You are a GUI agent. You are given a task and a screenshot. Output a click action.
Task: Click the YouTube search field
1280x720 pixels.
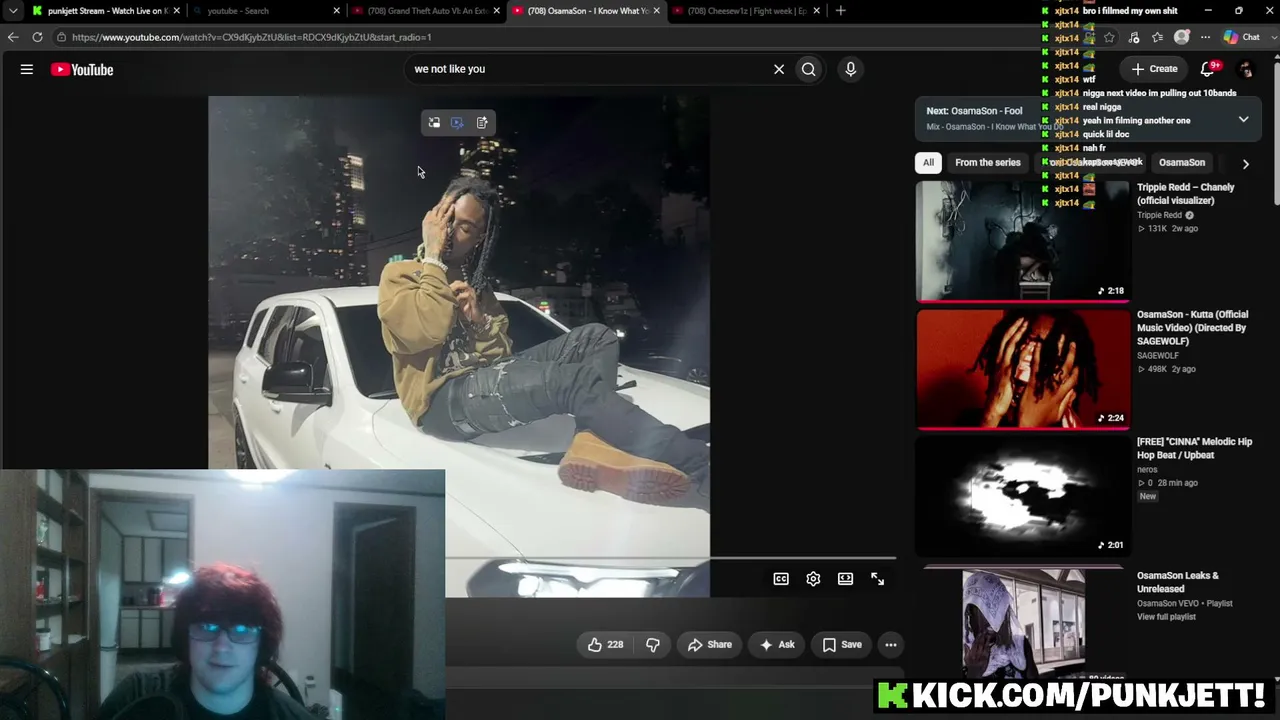click(x=588, y=69)
